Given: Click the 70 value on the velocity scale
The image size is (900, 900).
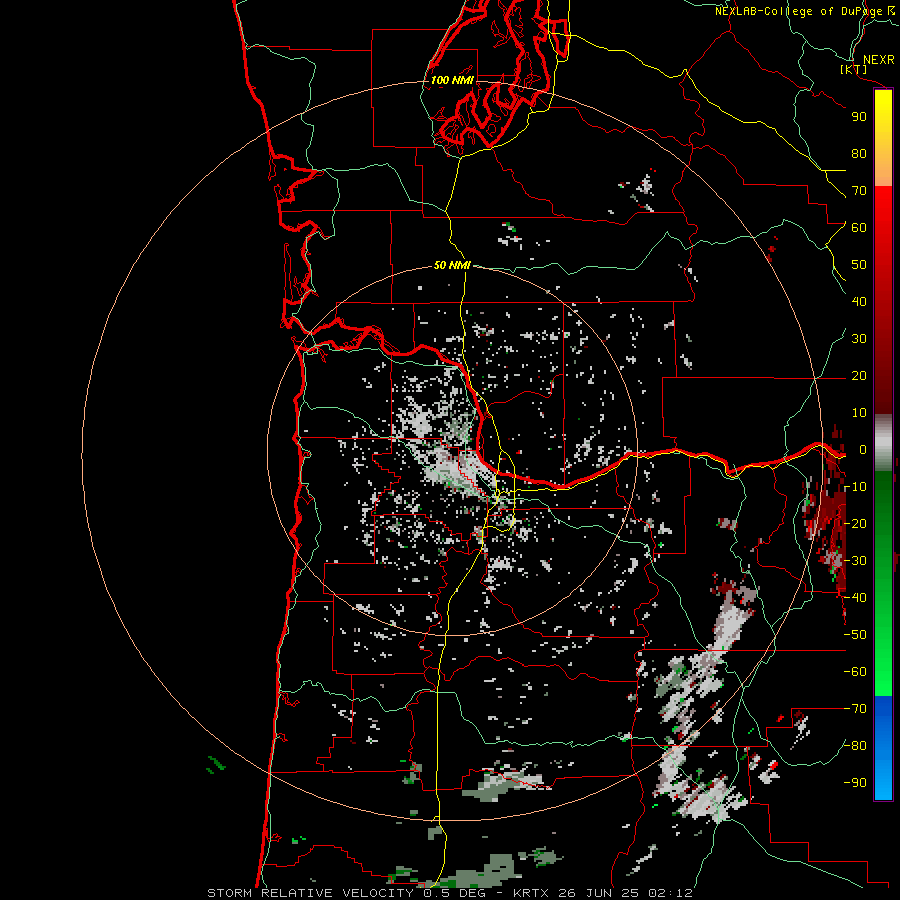Looking at the screenshot, I should tap(859, 191).
